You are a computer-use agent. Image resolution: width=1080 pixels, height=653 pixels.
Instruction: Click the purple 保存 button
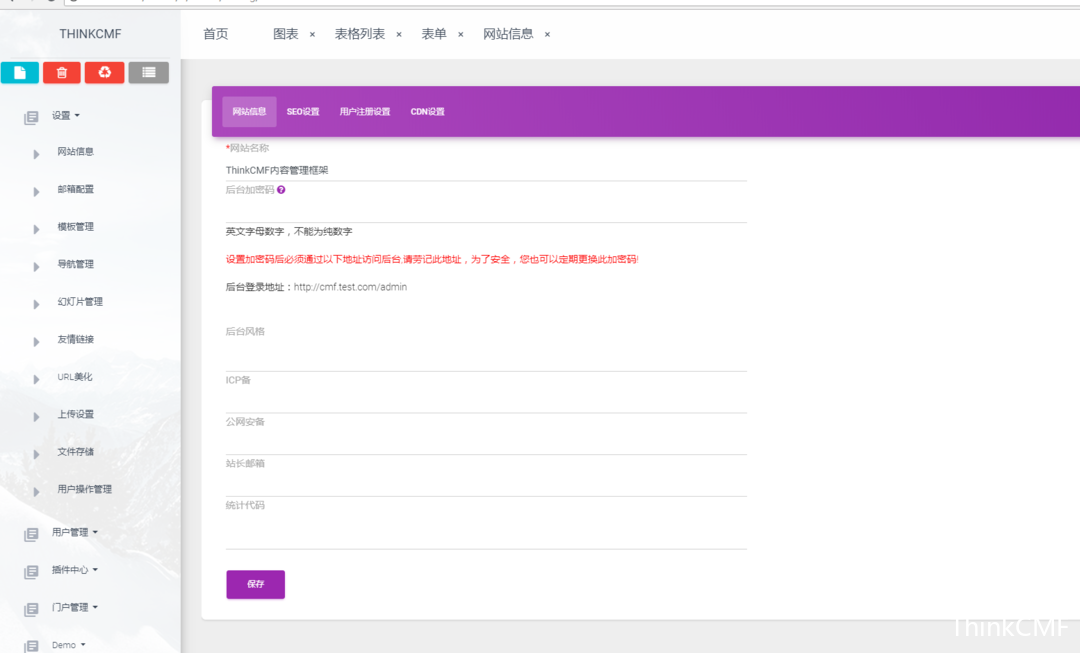coord(256,584)
